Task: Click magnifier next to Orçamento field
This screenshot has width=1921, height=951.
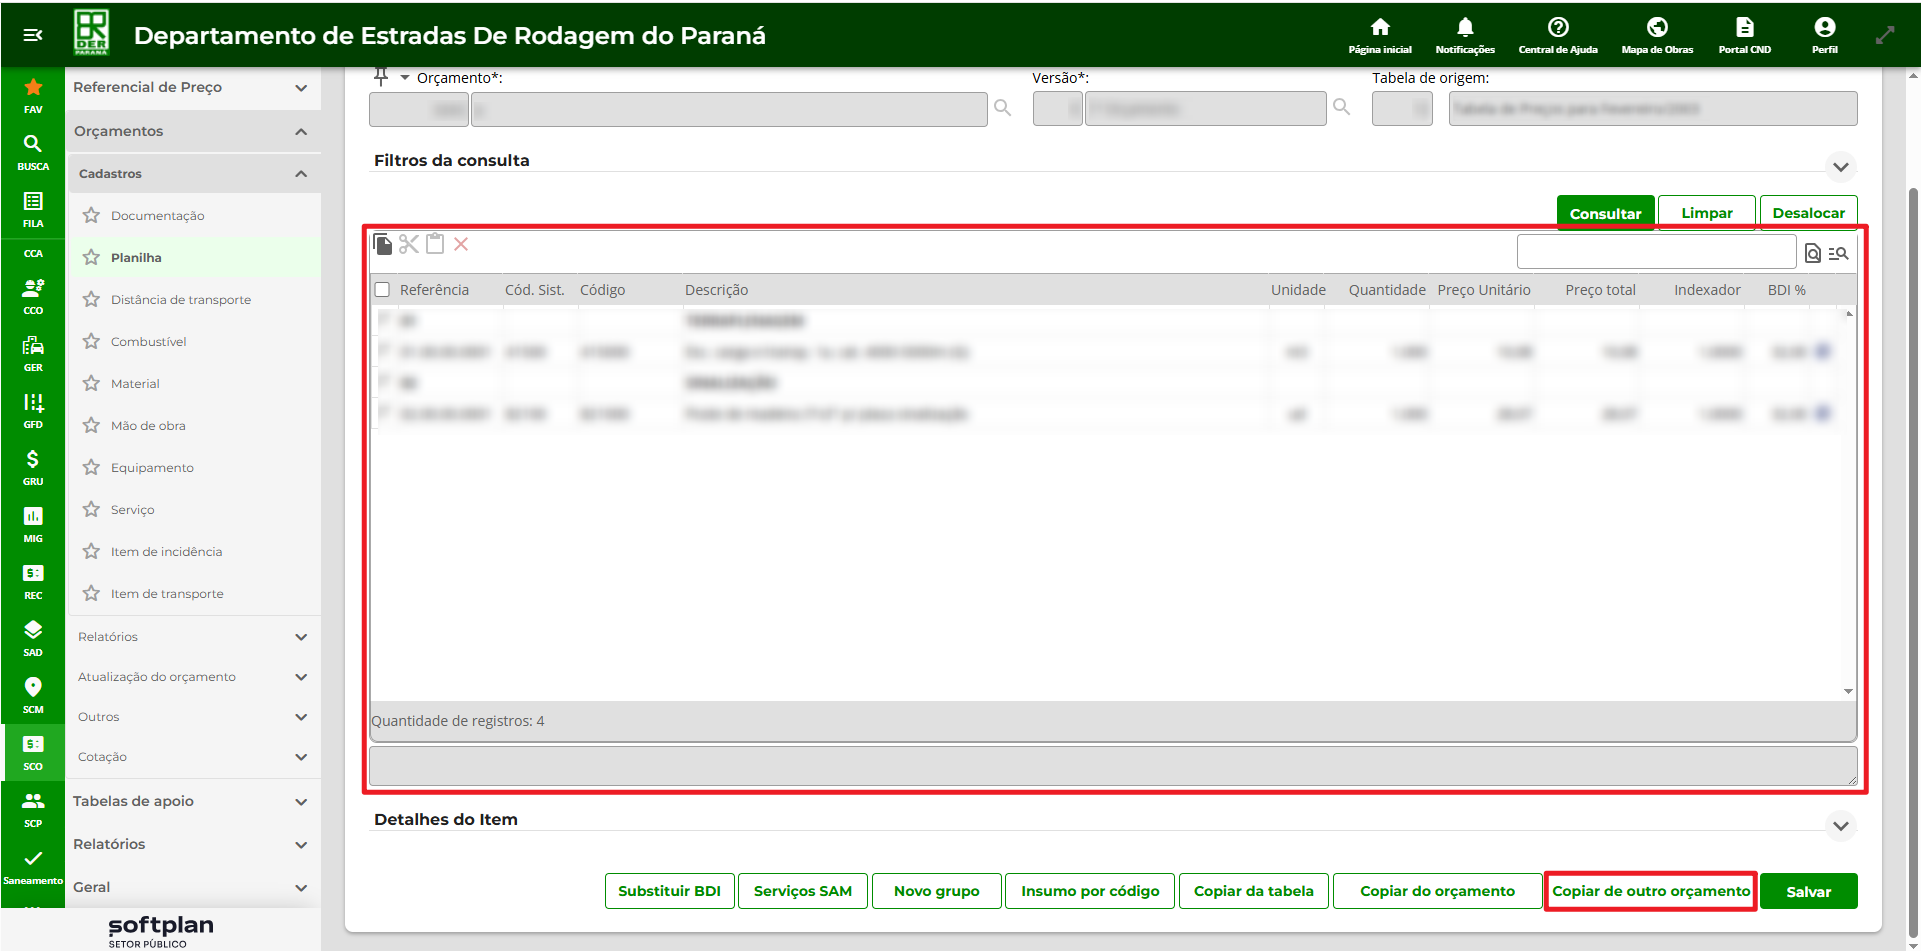Action: (x=1002, y=108)
